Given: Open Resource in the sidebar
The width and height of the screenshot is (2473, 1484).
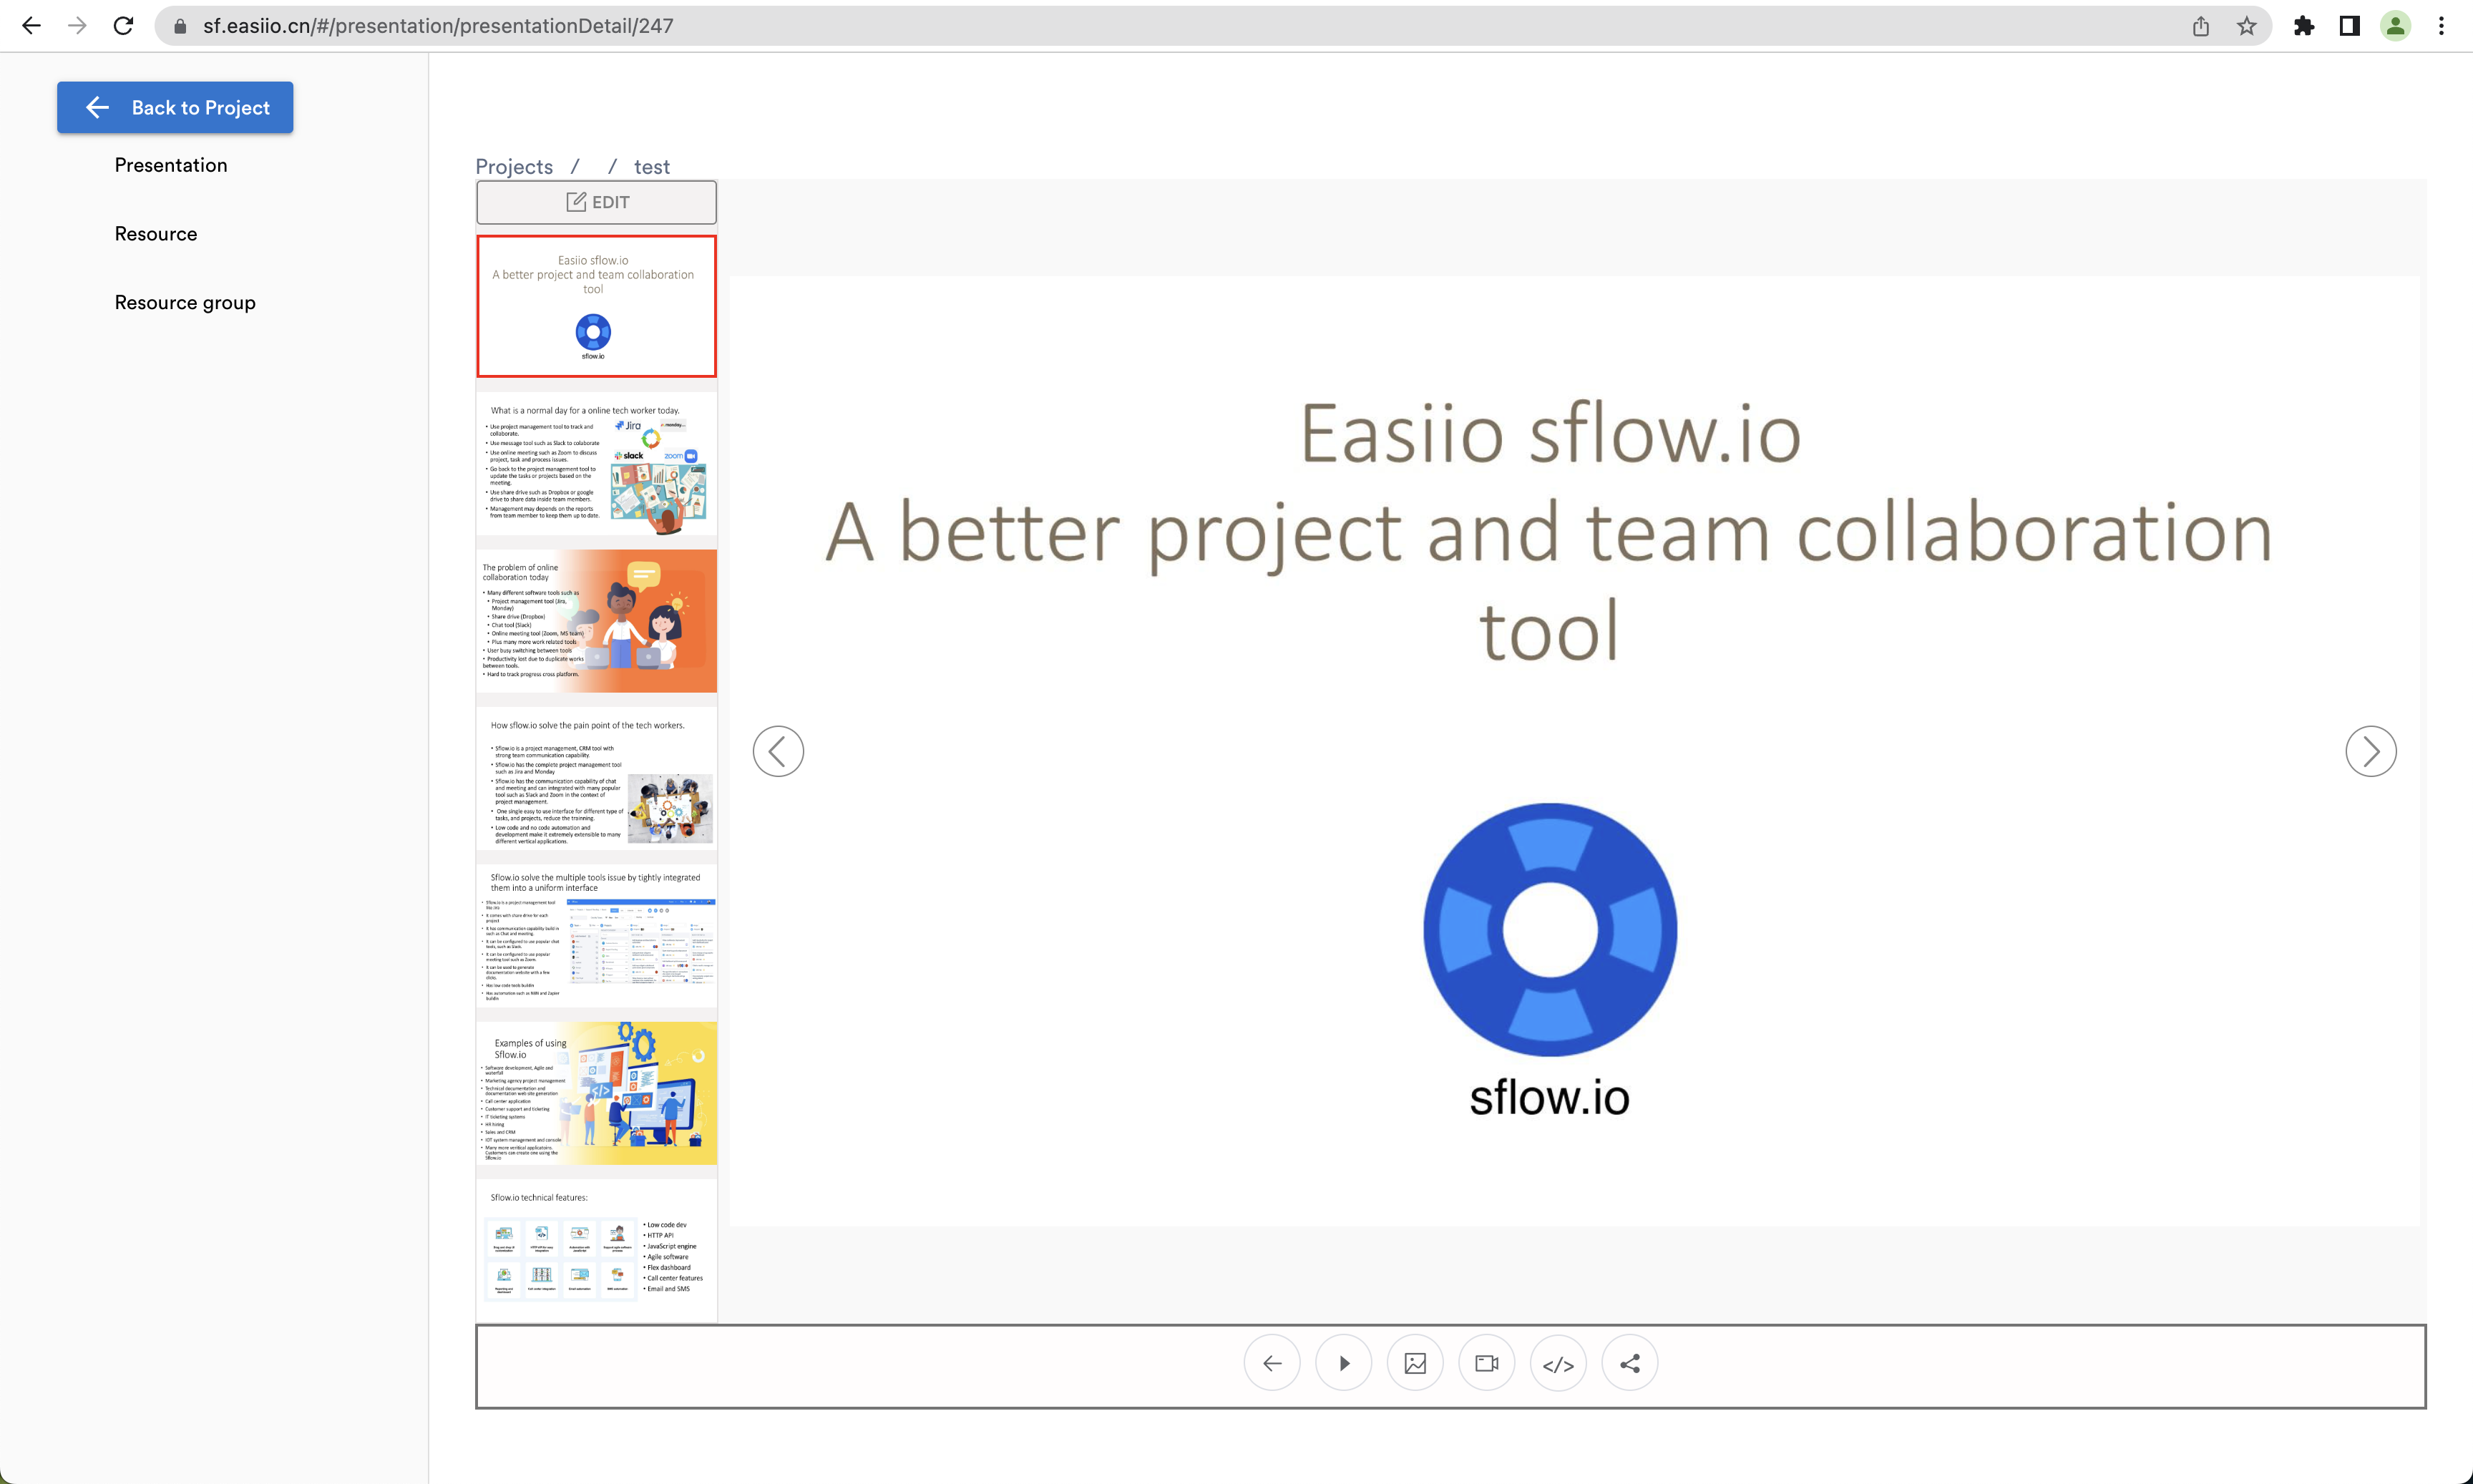Looking at the screenshot, I should tap(156, 234).
